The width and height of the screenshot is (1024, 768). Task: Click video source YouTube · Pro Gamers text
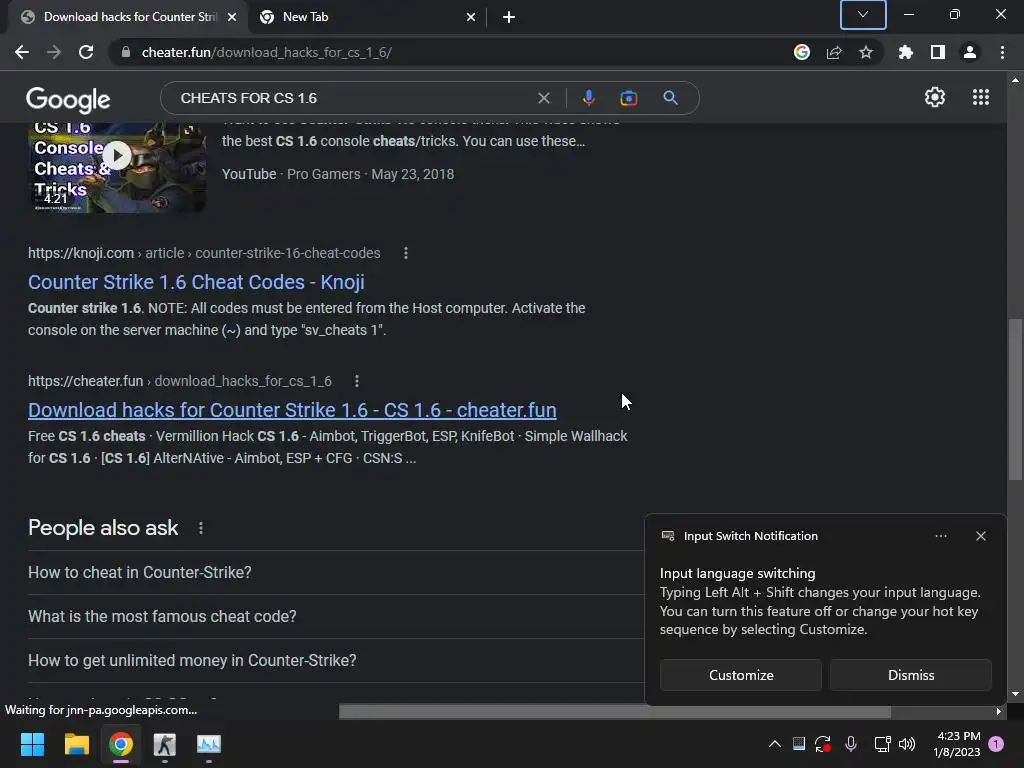291,174
